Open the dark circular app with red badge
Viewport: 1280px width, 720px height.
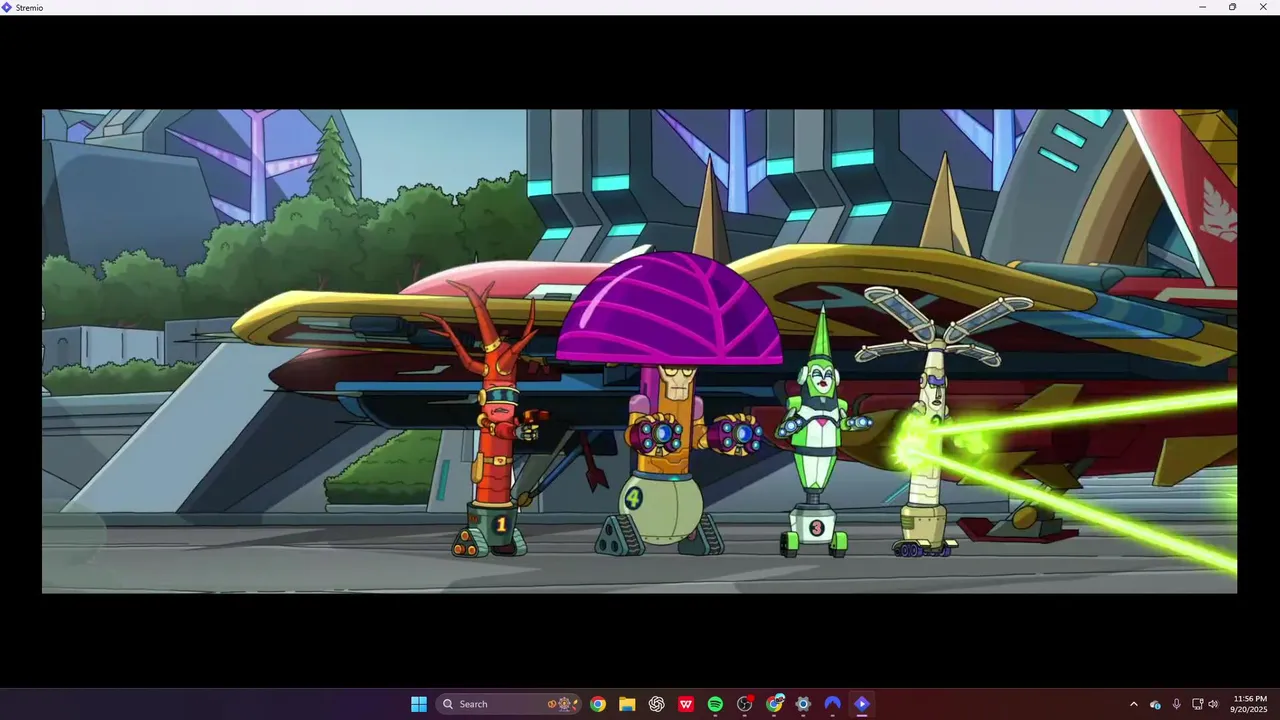click(x=745, y=704)
